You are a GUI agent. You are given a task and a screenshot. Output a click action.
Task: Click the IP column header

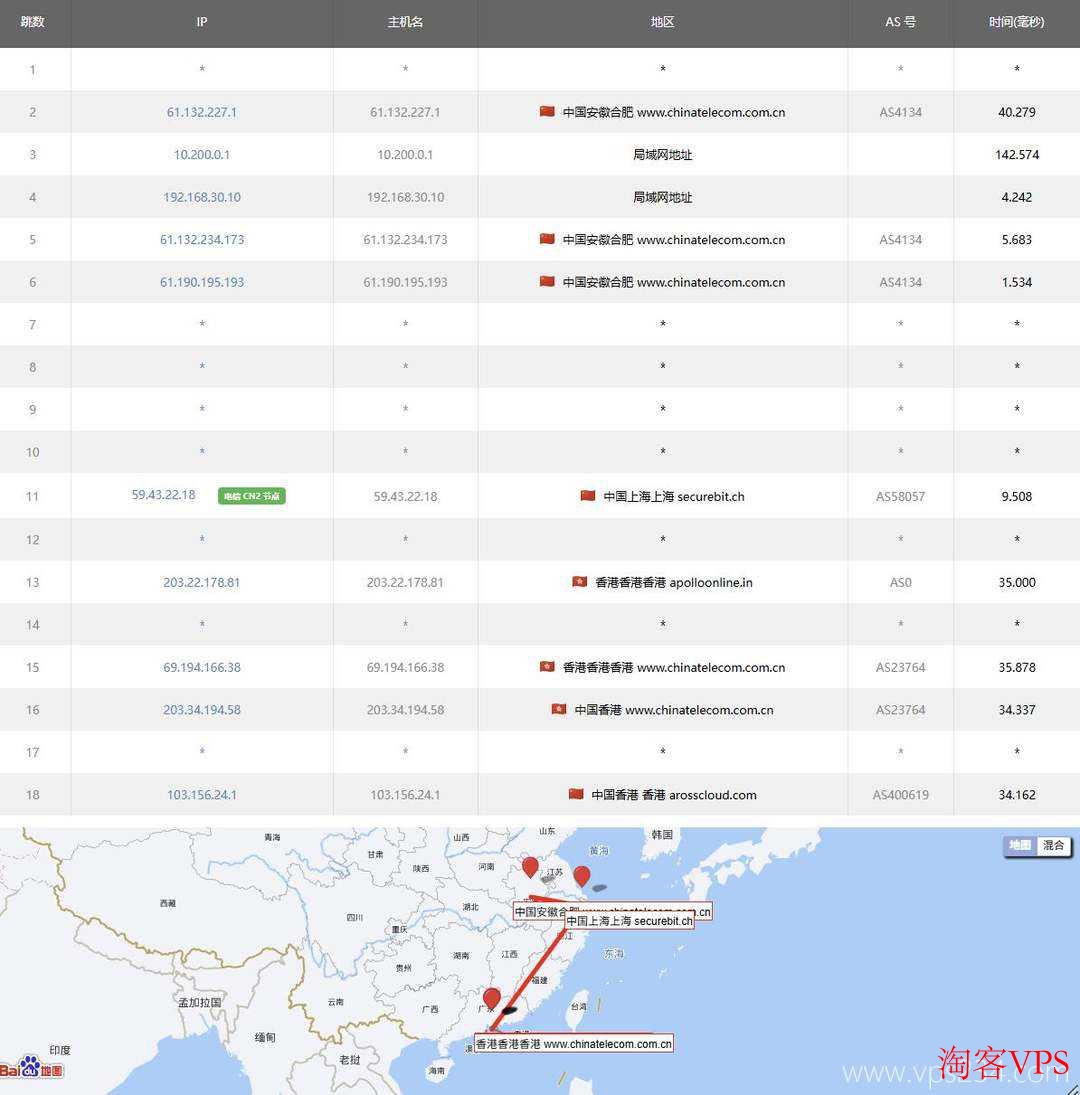pyautogui.click(x=202, y=22)
